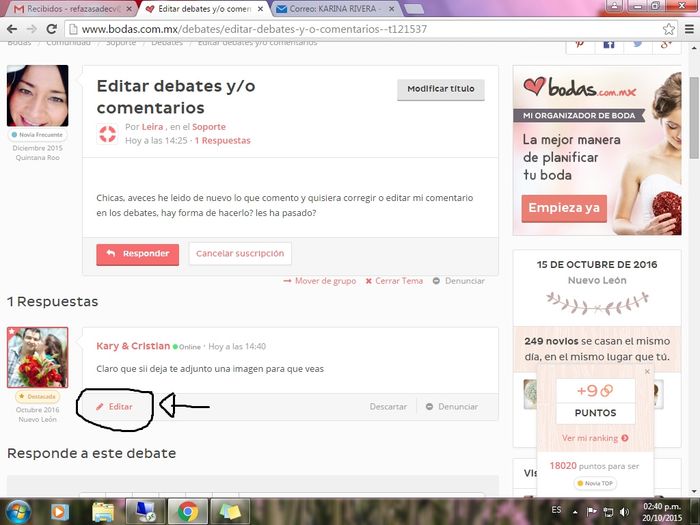Open Kary & Cristian profile photo
Viewport: 700px width, 525px height.
tap(38, 357)
